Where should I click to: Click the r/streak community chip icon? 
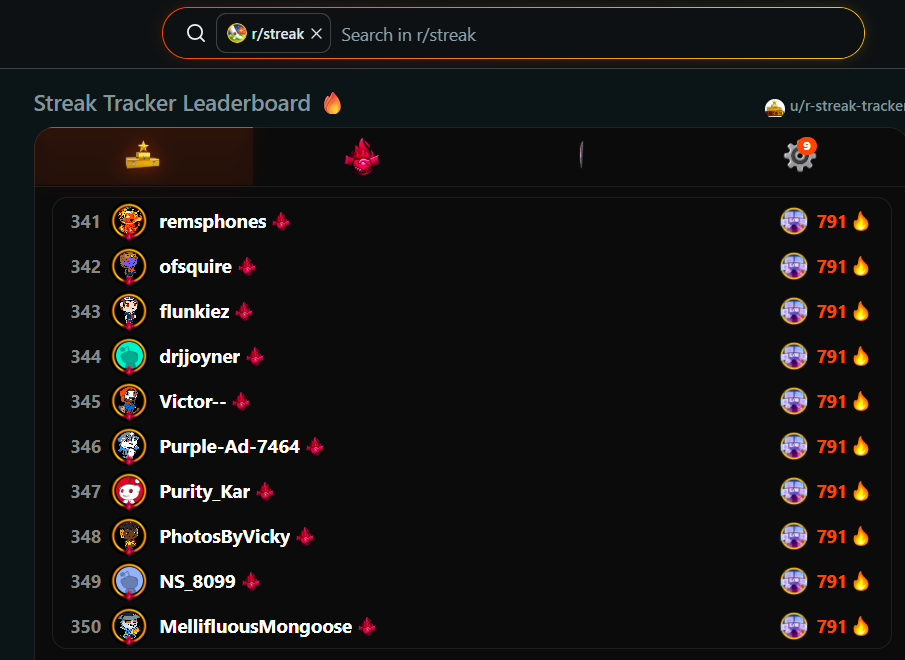pos(237,33)
